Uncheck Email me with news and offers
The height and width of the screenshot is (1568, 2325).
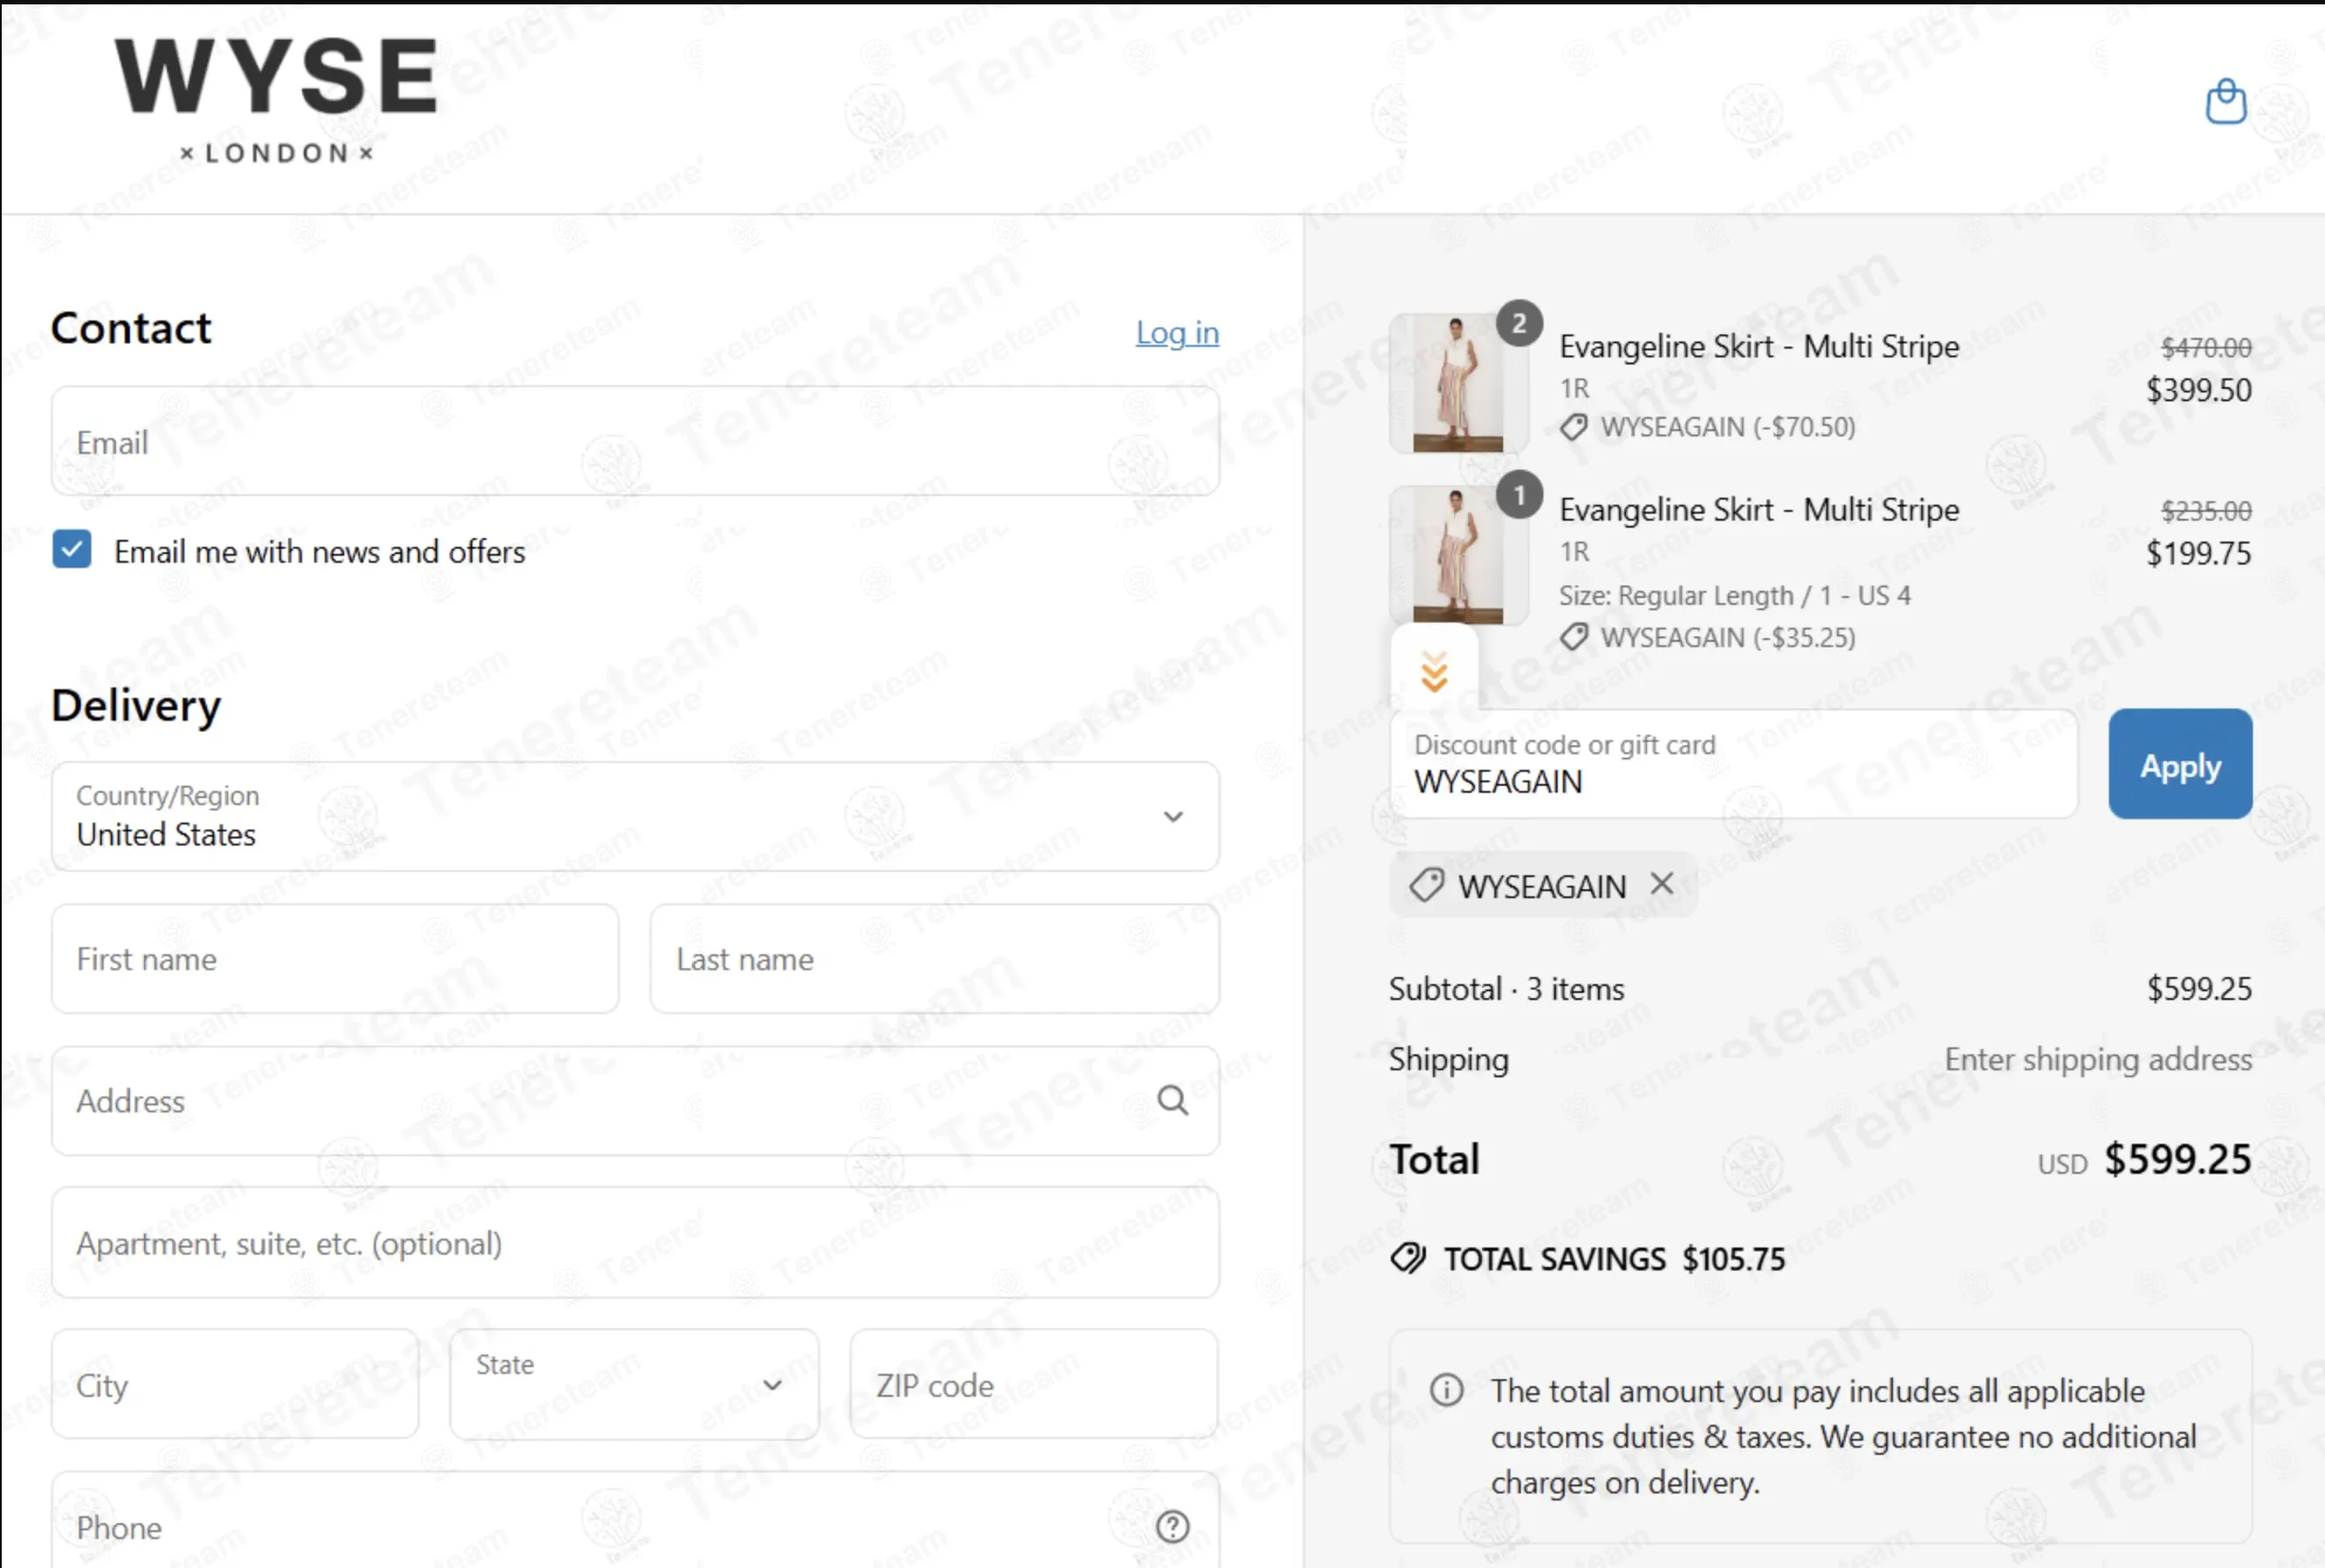(x=72, y=550)
